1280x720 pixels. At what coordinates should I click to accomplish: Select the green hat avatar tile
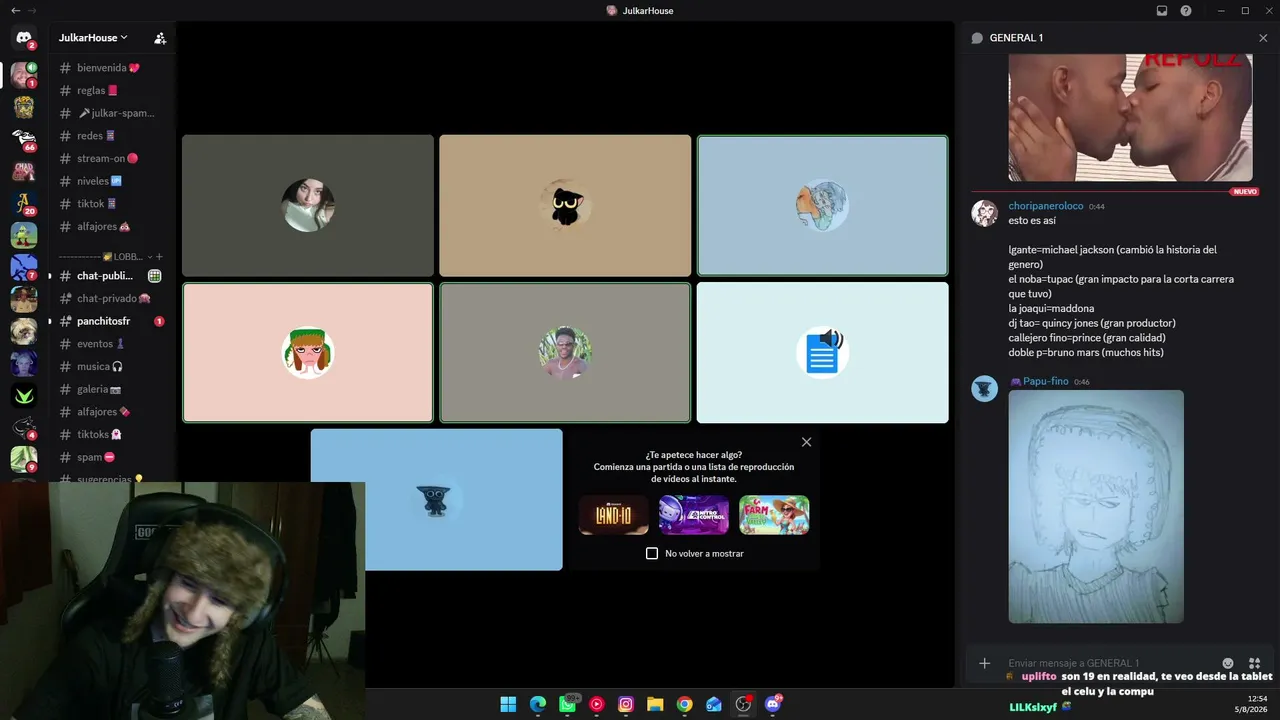click(x=308, y=353)
